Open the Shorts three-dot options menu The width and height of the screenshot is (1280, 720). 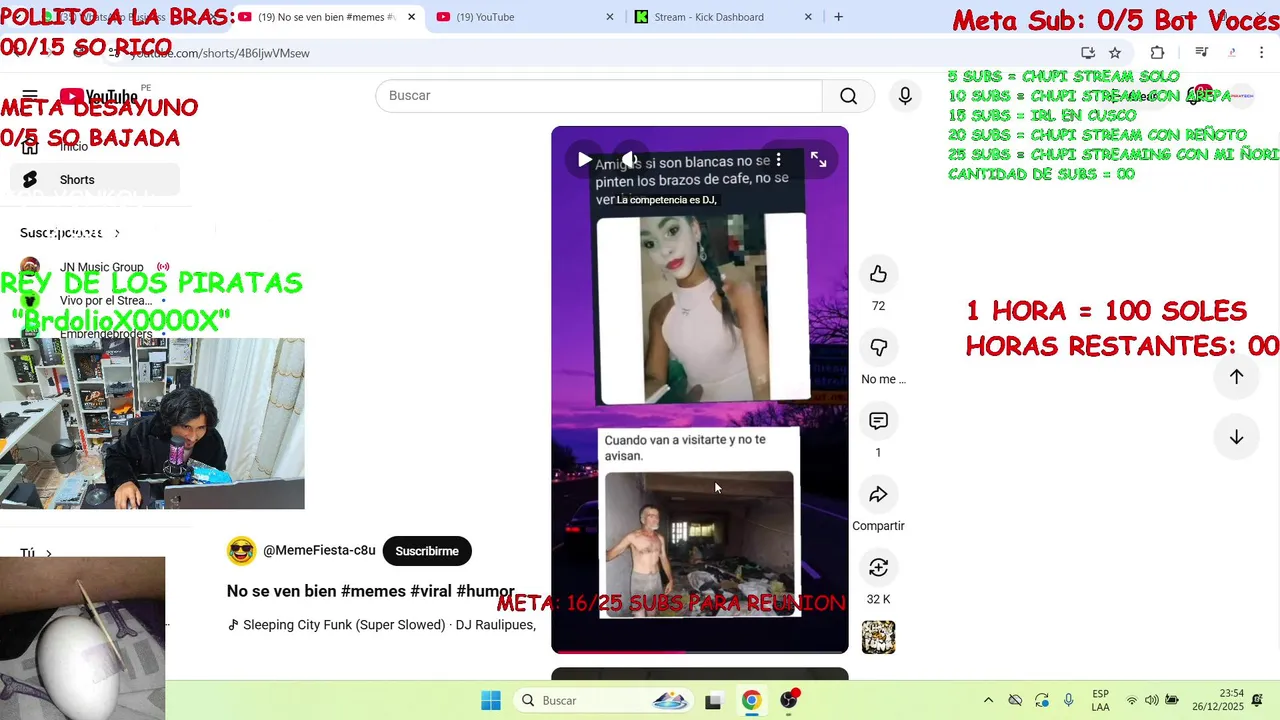click(779, 160)
